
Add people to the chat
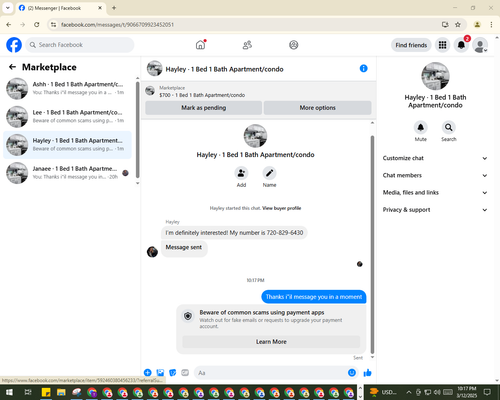(241, 173)
